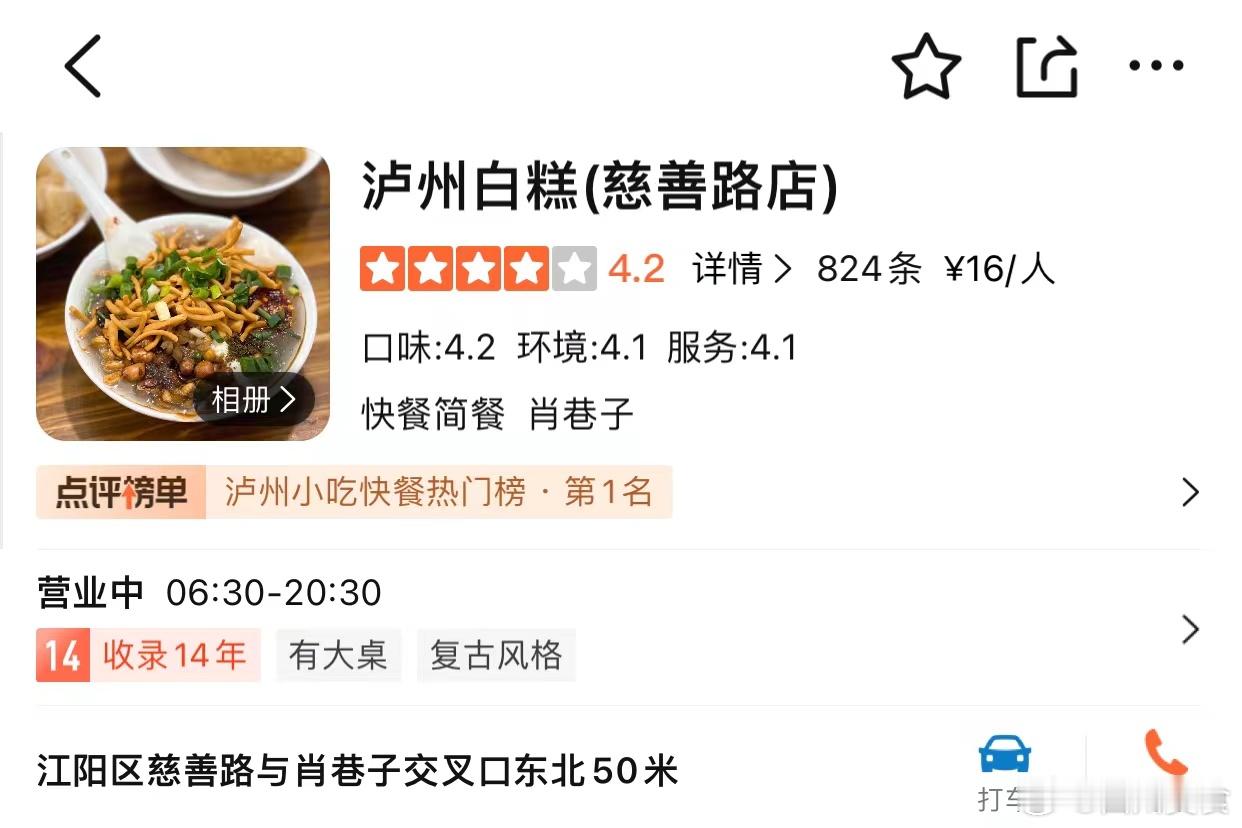Tap the red 14 badge icon

click(63, 655)
